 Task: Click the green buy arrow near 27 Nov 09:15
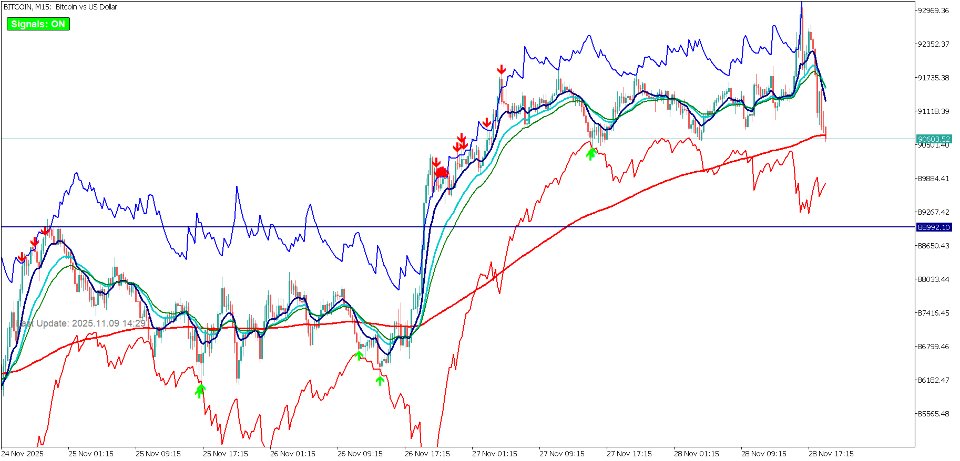click(590, 154)
